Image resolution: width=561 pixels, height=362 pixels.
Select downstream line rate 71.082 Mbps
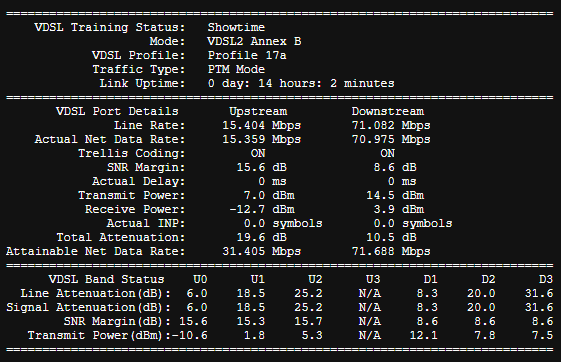point(391,126)
